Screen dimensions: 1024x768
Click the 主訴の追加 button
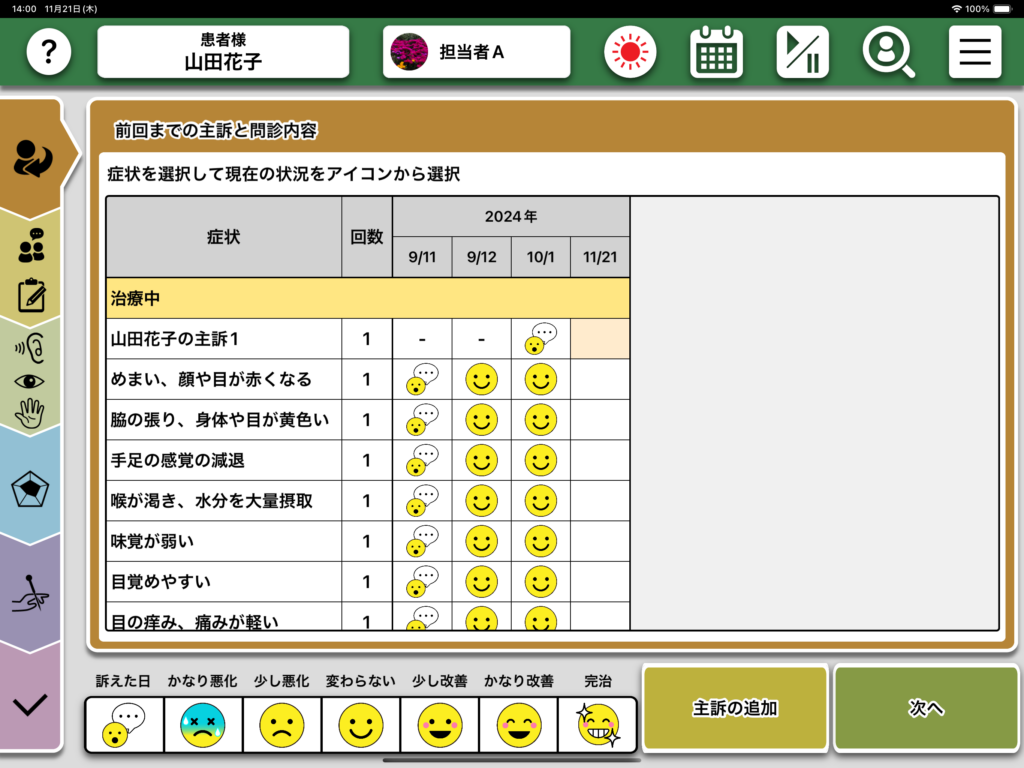(735, 708)
